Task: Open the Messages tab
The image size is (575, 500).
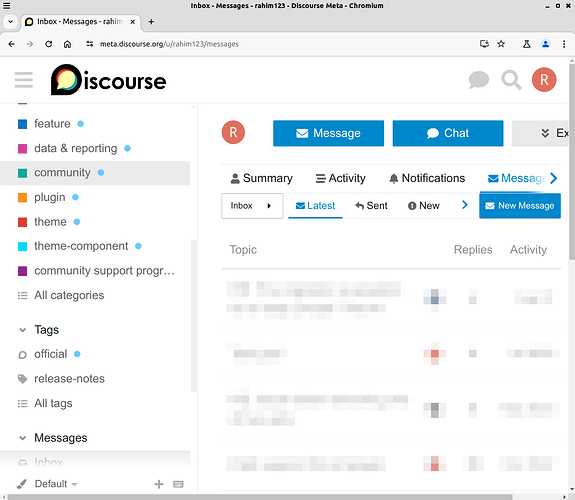Action: pos(516,178)
